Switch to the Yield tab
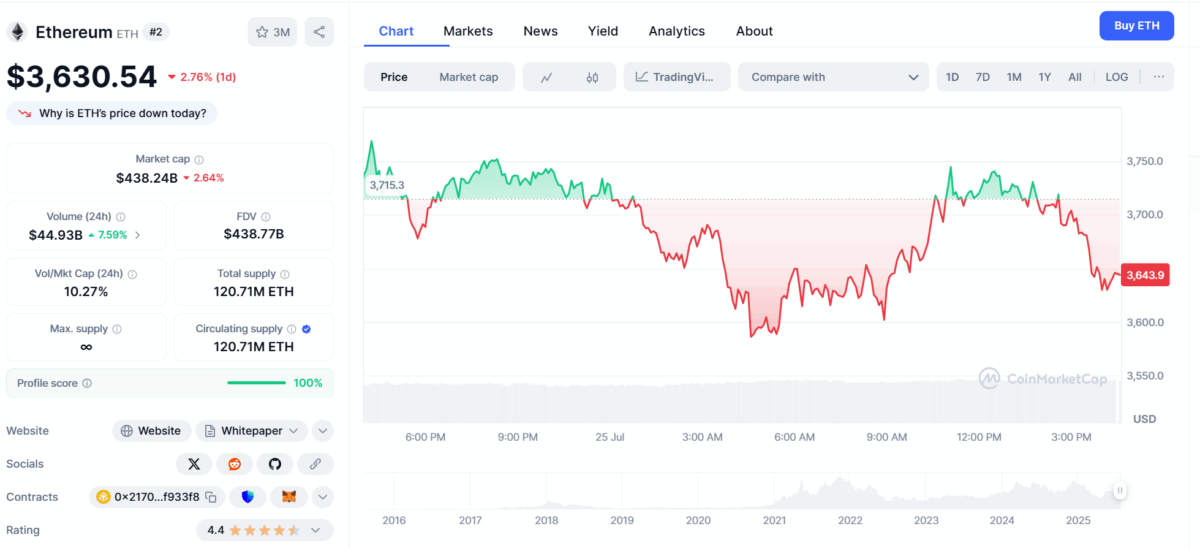The image size is (1200, 548). coord(603,31)
